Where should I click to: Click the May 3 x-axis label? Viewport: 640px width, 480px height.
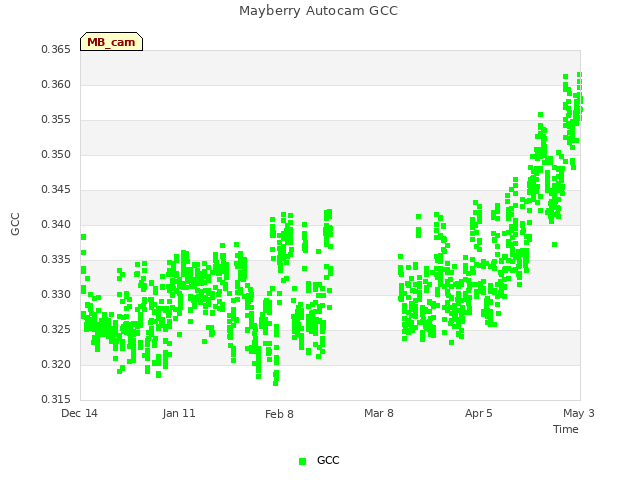578,413
